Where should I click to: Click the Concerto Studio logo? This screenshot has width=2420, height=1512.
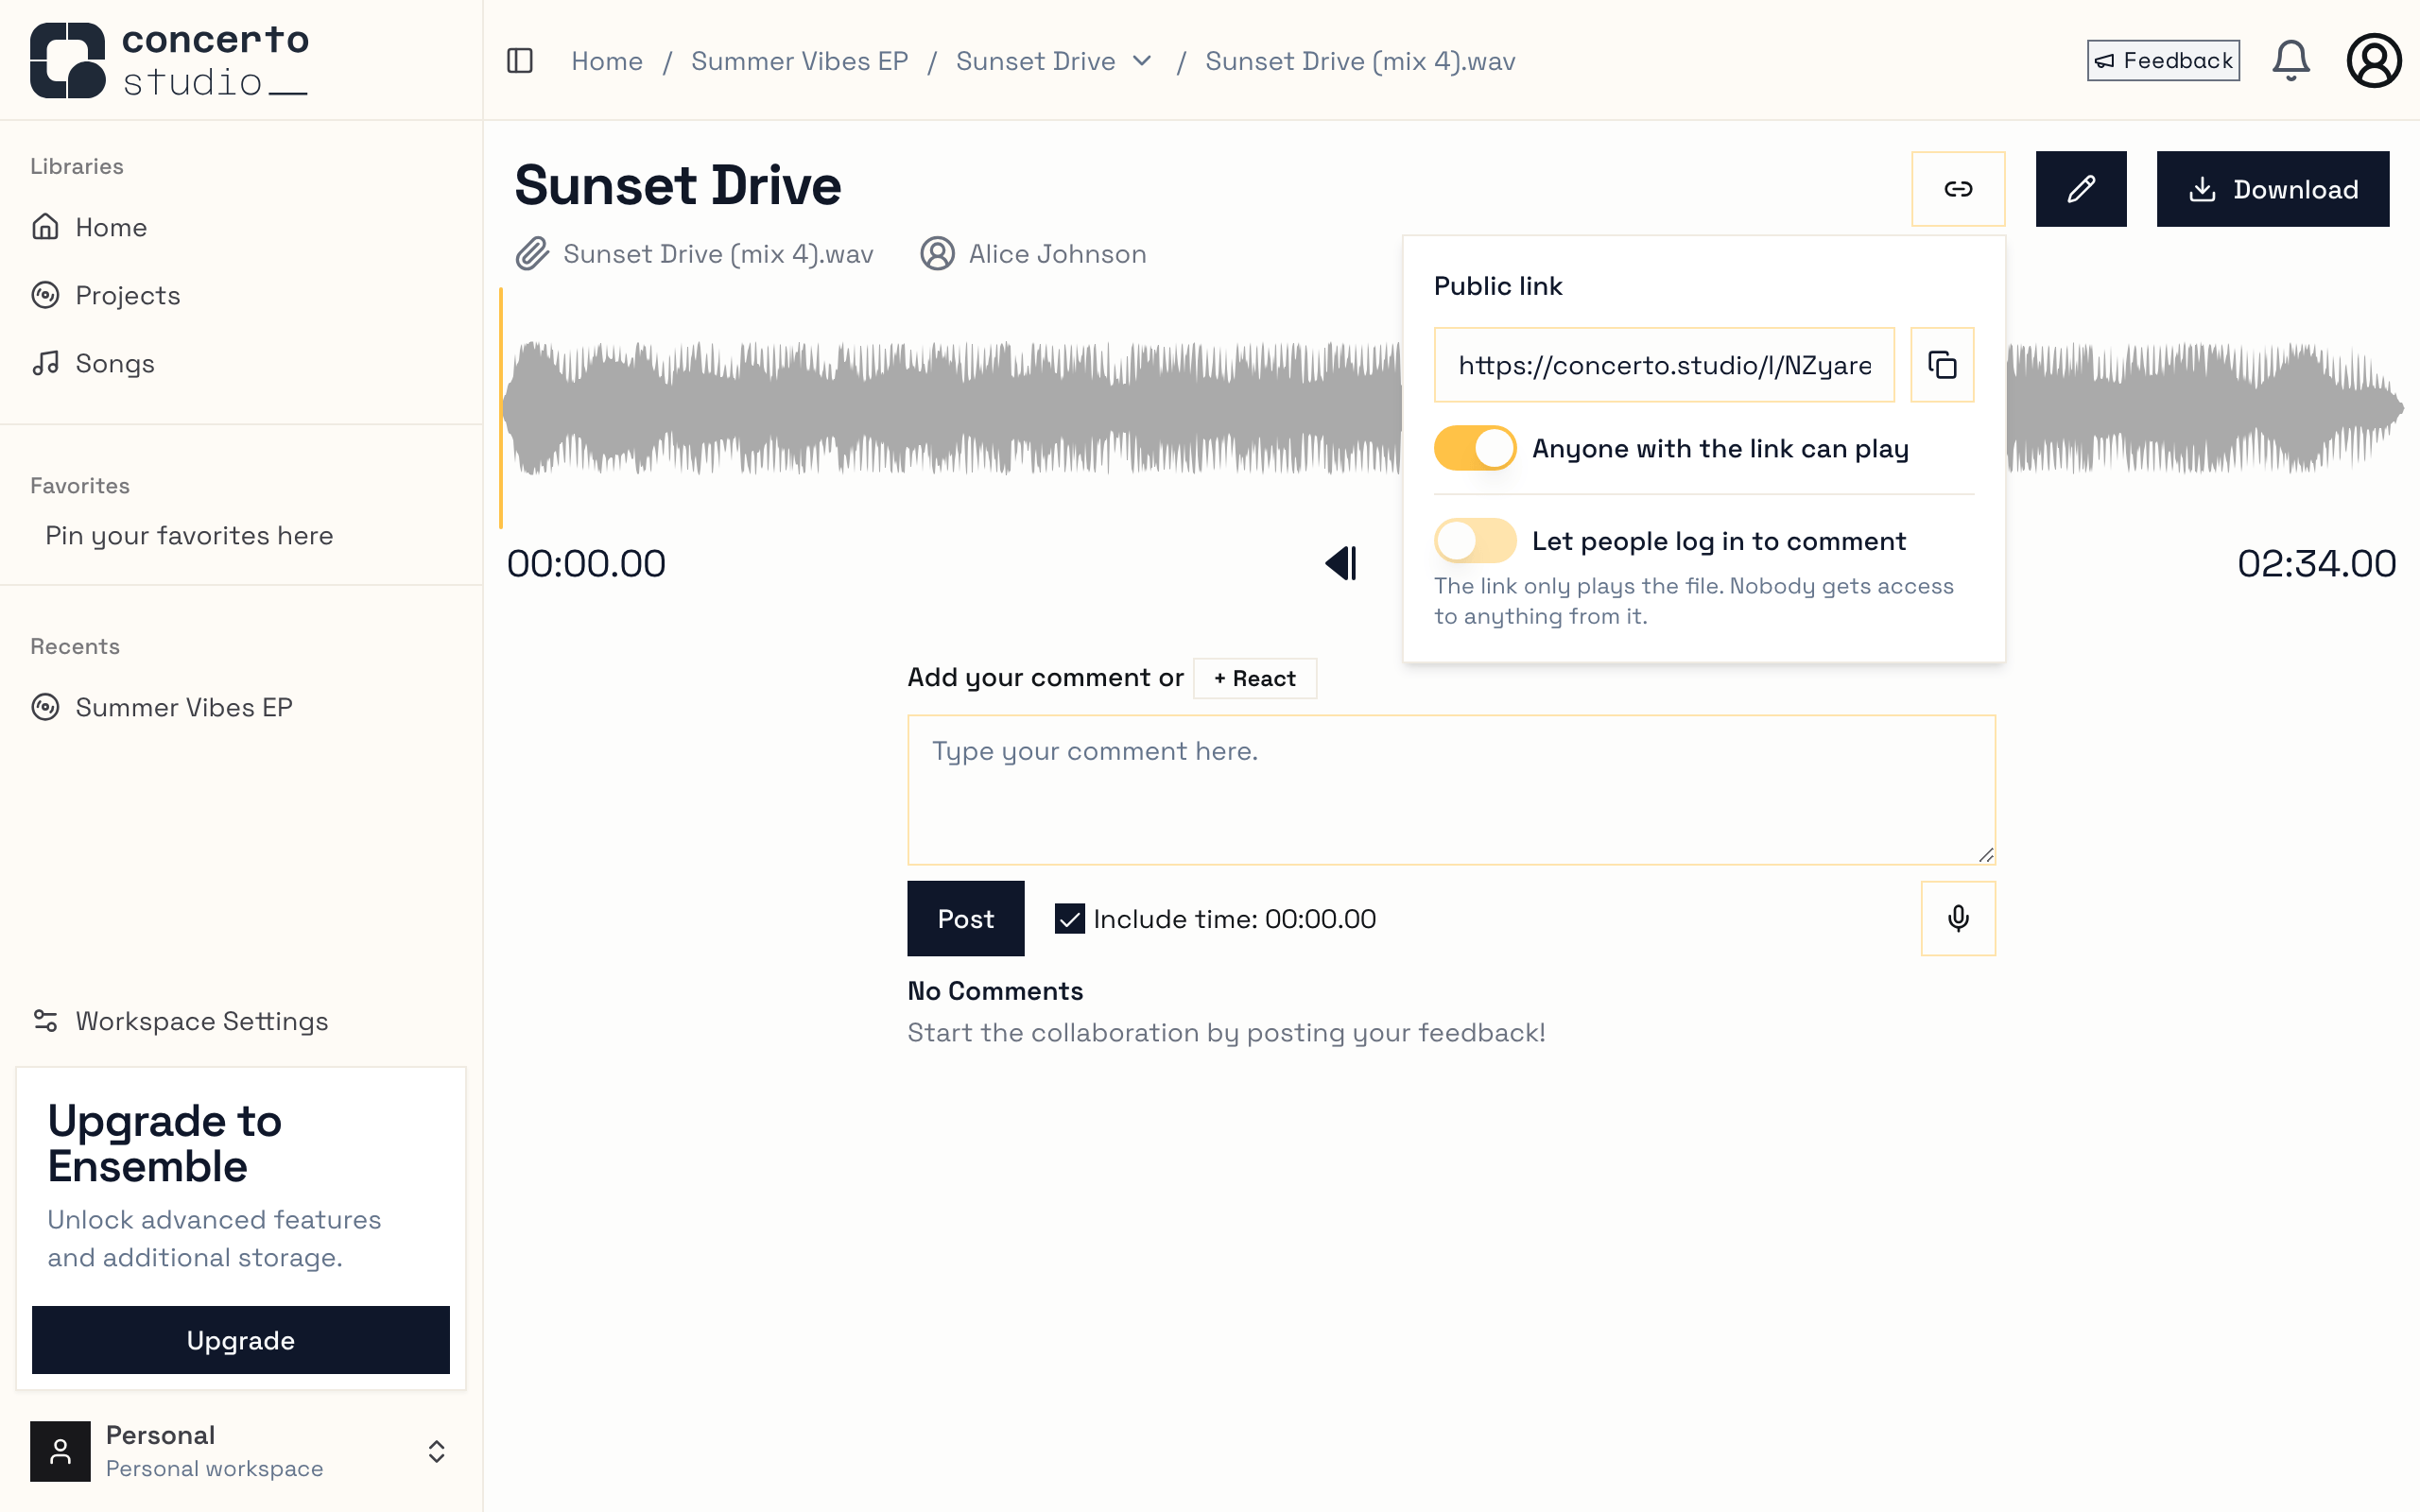click(x=170, y=61)
